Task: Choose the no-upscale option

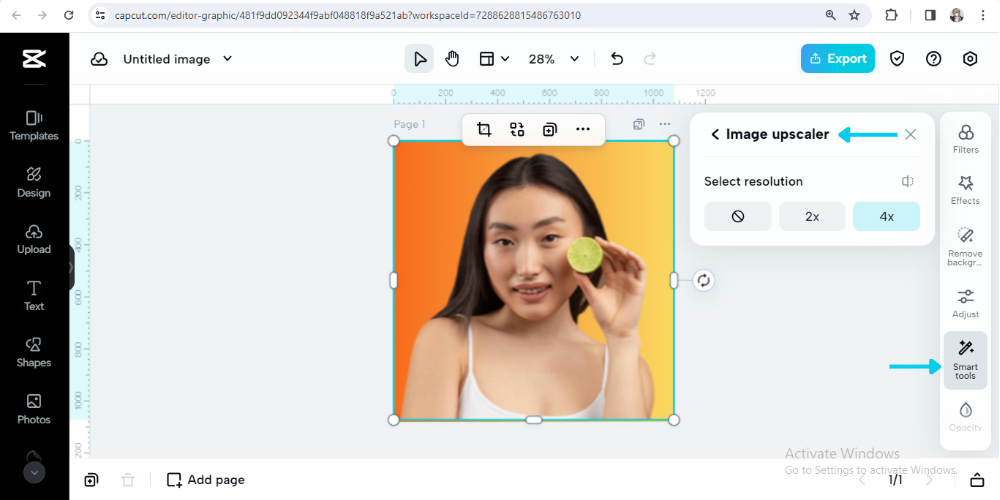Action: [737, 216]
